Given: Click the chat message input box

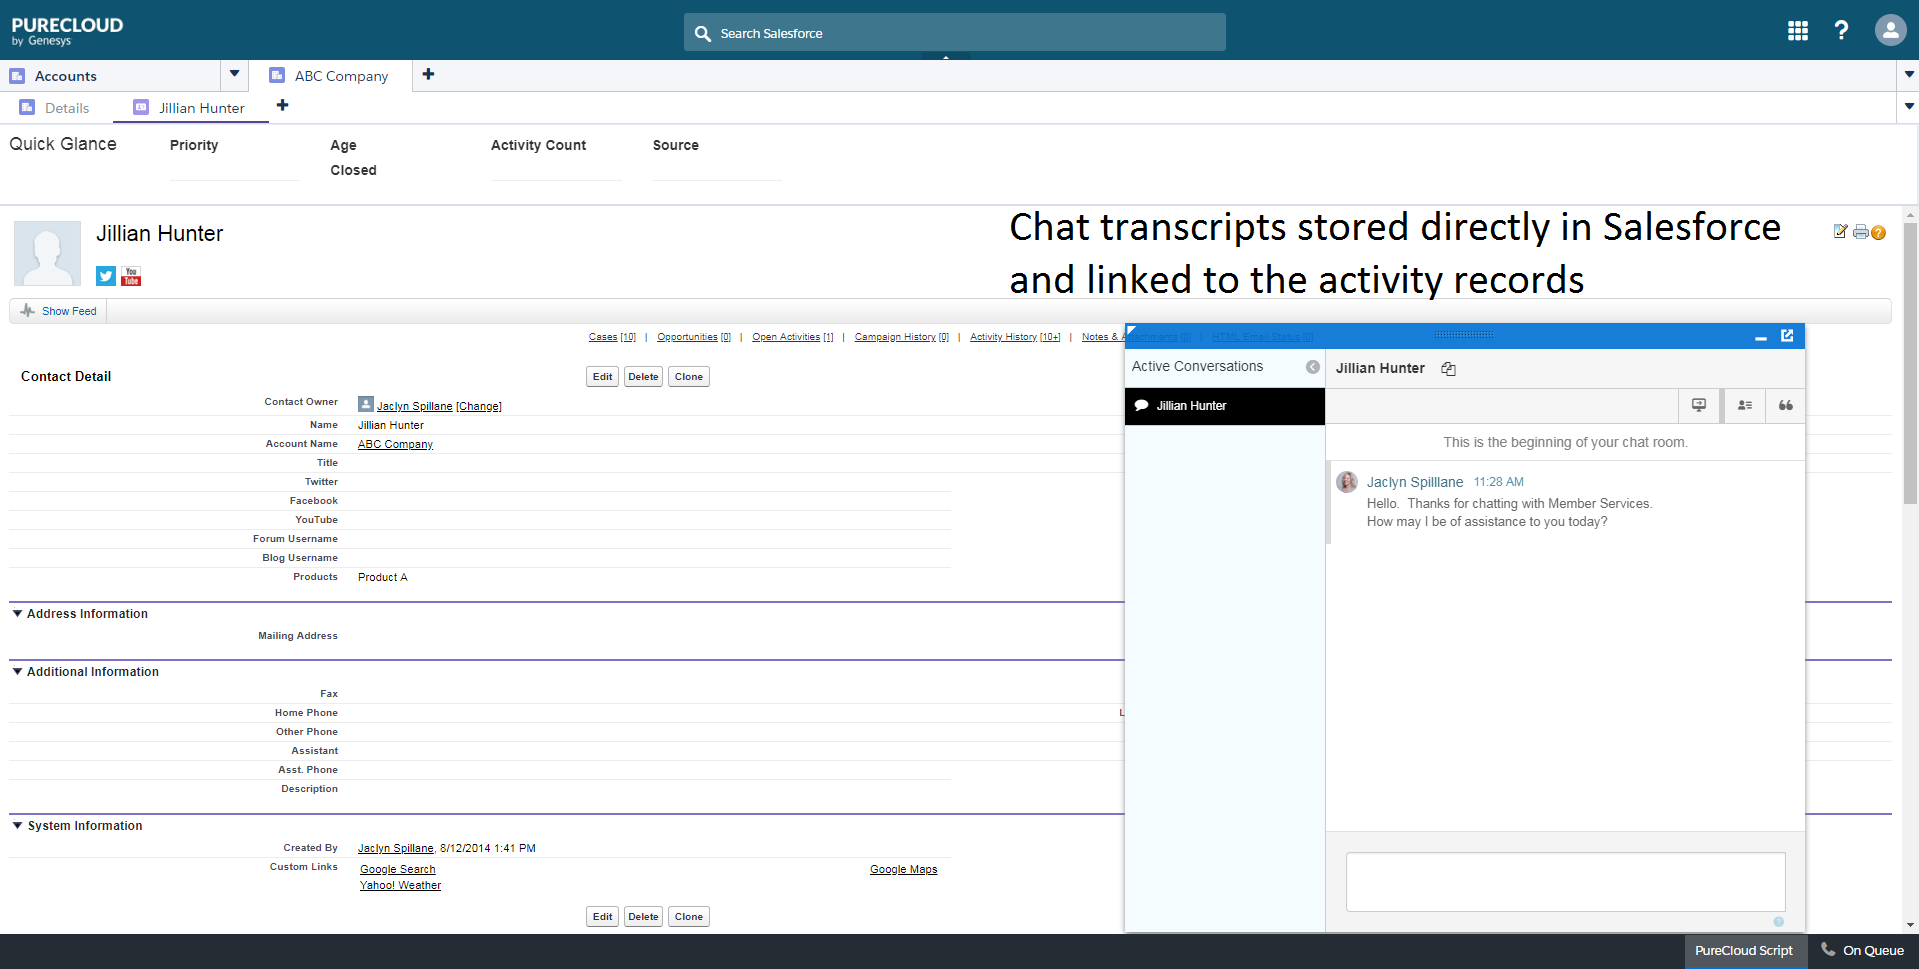Looking at the screenshot, I should tap(1566, 882).
